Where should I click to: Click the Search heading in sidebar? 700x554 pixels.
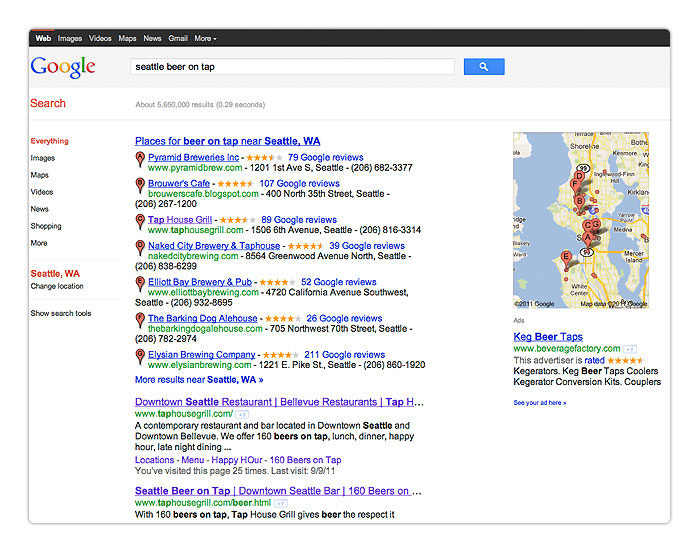point(48,103)
